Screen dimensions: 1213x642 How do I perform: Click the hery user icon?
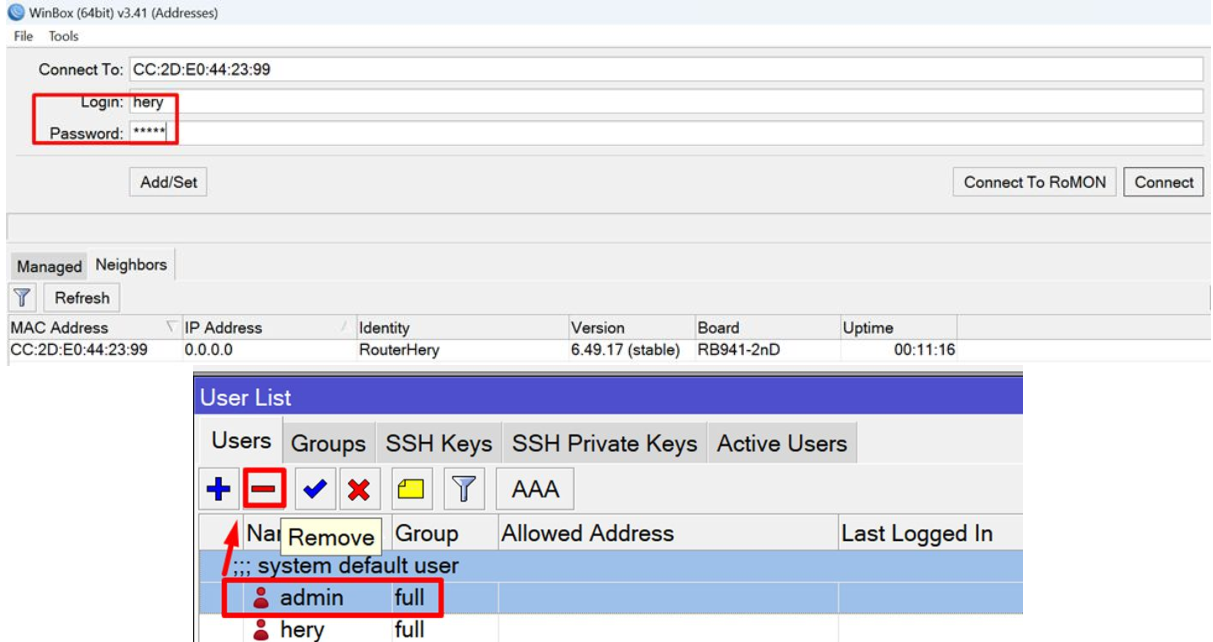262,630
